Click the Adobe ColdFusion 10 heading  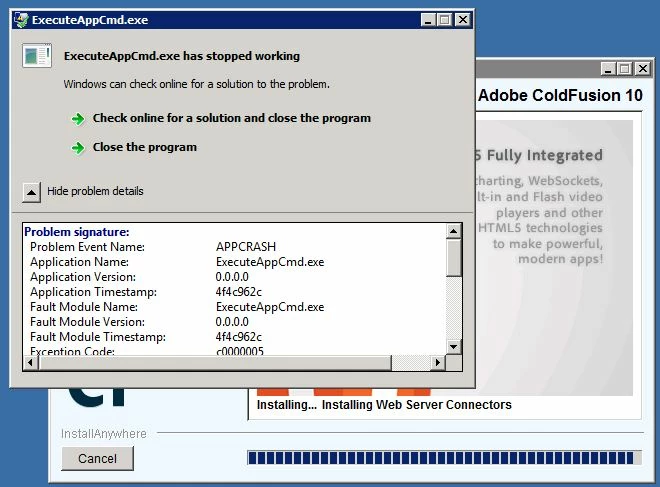pyautogui.click(x=560, y=96)
